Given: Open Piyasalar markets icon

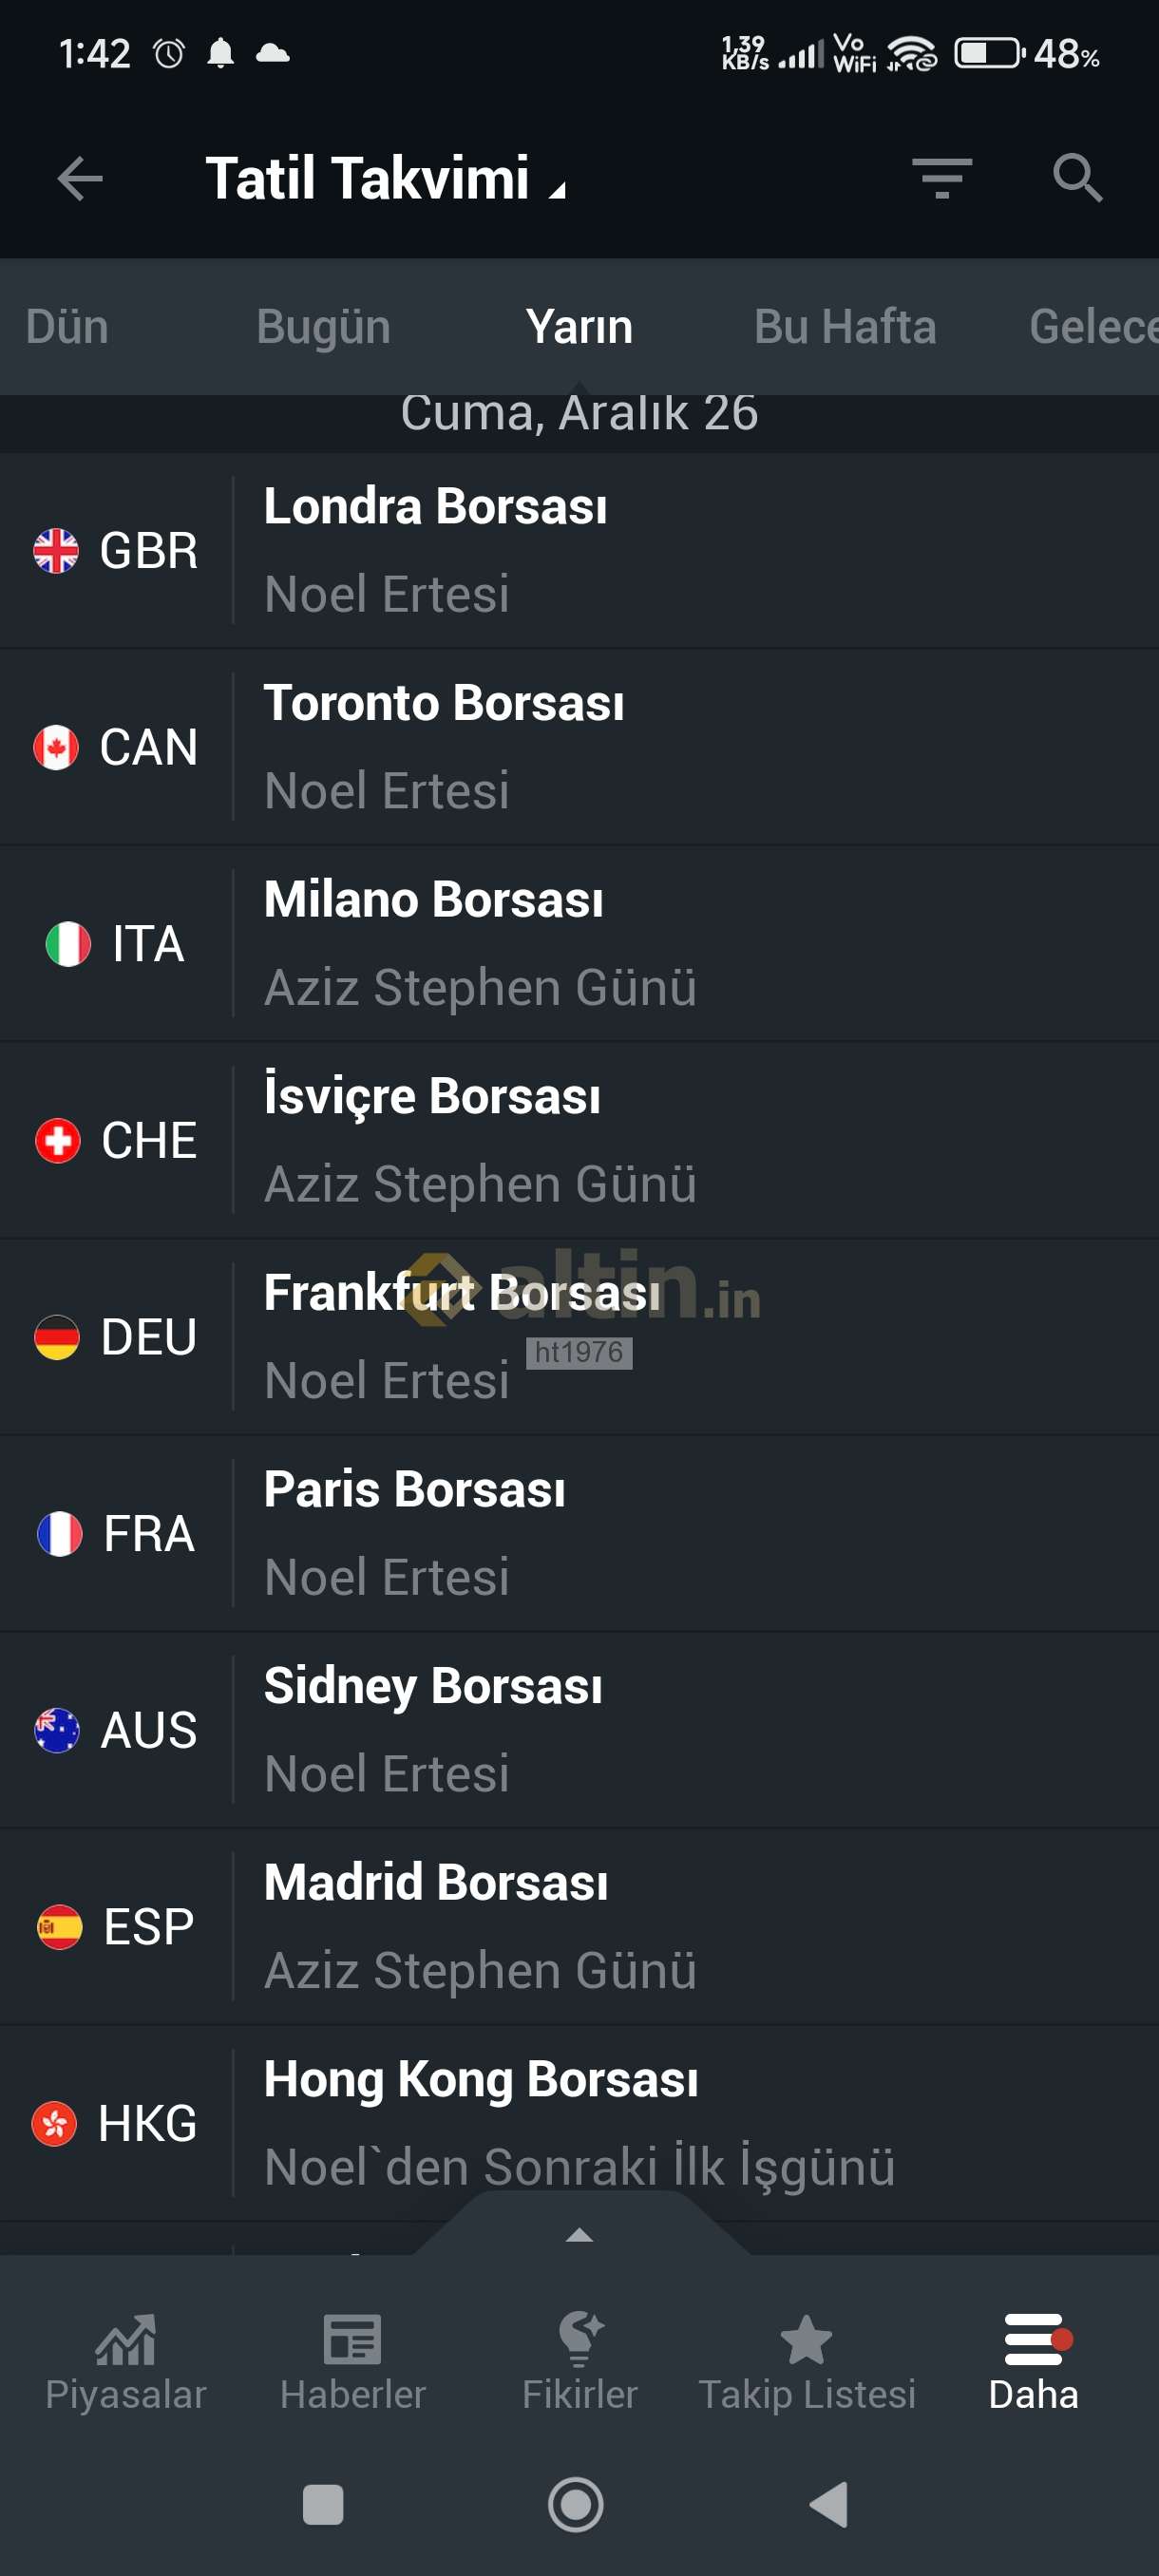Looking at the screenshot, I should pos(126,2340).
